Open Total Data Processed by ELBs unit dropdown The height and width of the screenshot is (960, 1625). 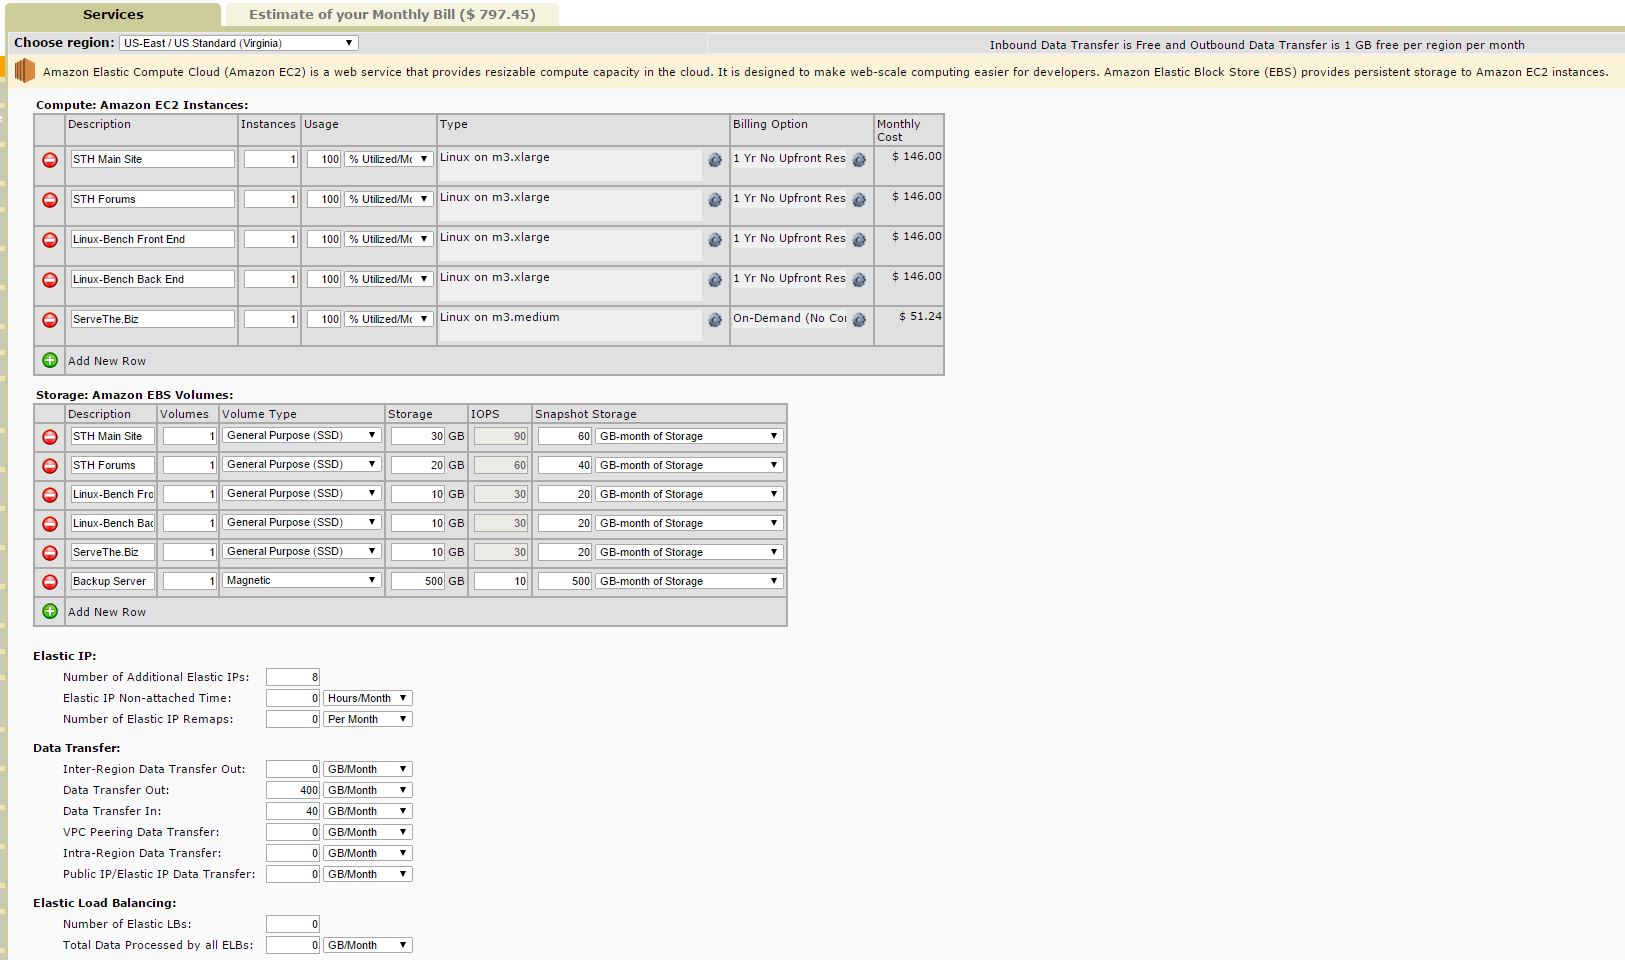tap(367, 945)
